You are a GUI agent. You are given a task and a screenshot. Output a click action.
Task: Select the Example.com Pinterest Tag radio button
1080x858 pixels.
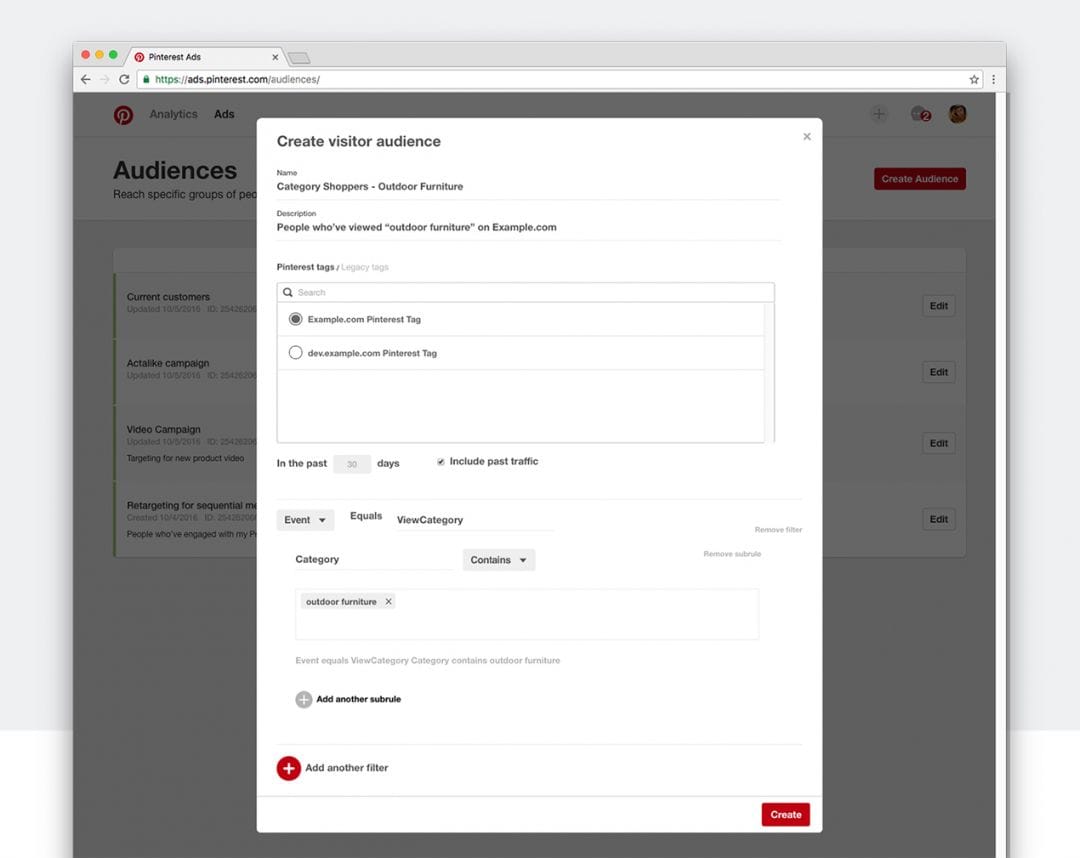(295, 318)
